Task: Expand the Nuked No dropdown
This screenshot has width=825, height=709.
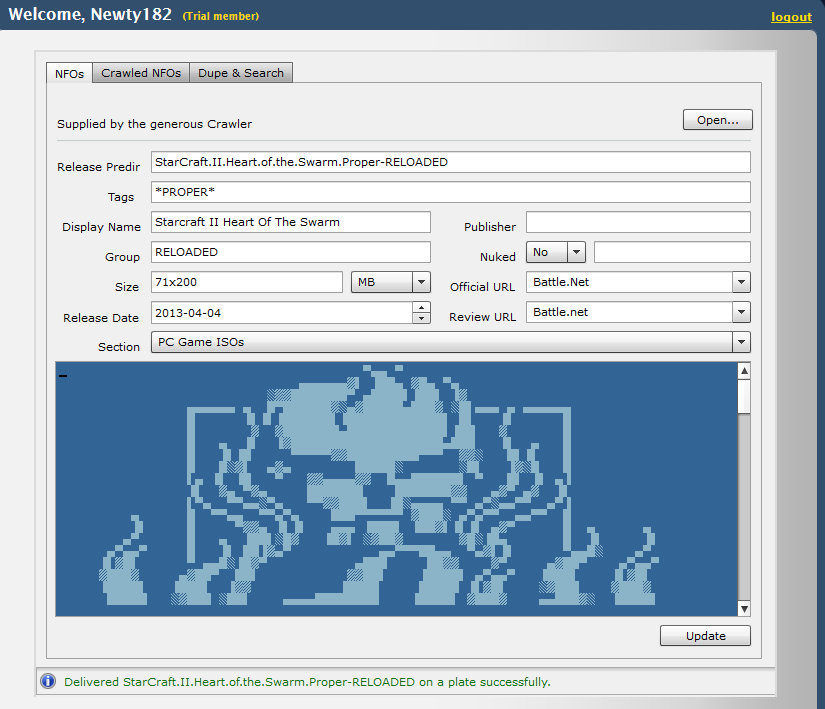Action: click(556, 252)
